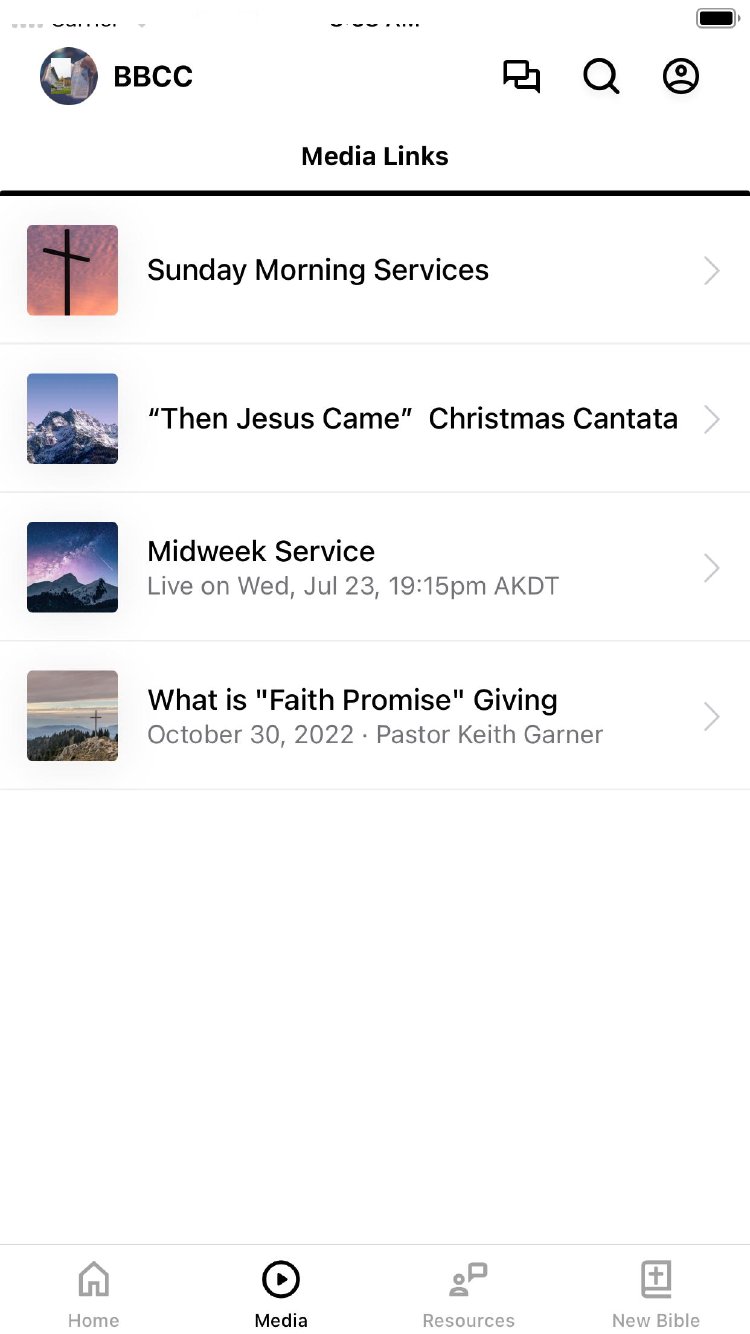Tap the Home house icon
The image size is (750, 1334).
click(94, 1279)
